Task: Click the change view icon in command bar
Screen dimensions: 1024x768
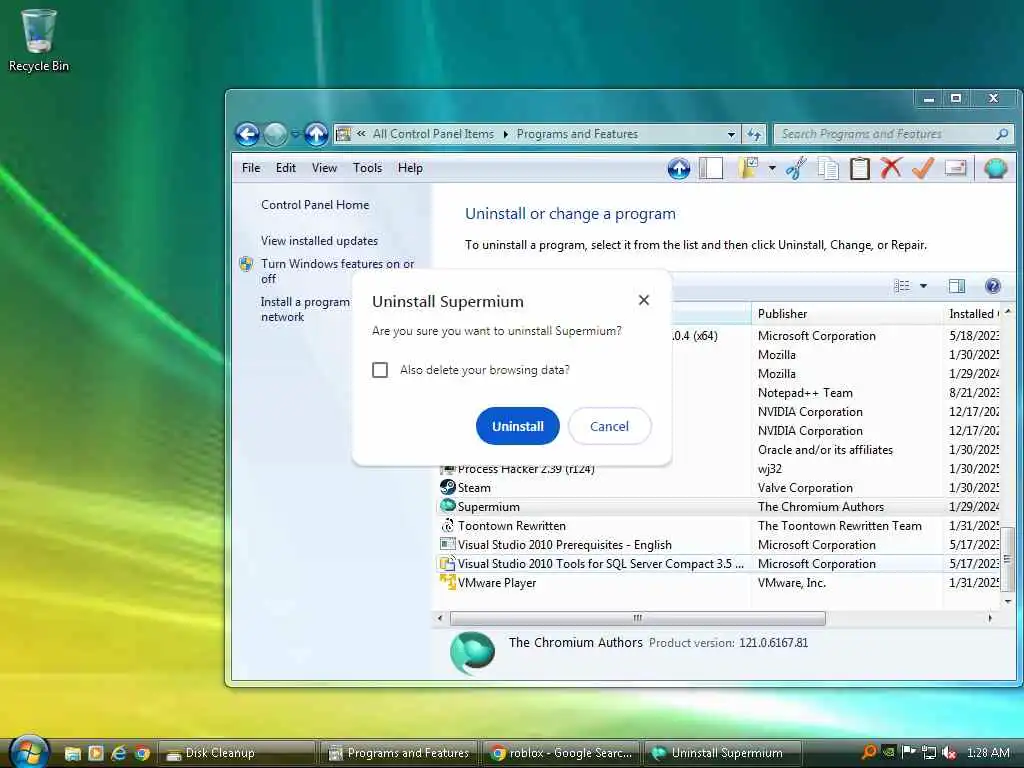Action: point(902,286)
